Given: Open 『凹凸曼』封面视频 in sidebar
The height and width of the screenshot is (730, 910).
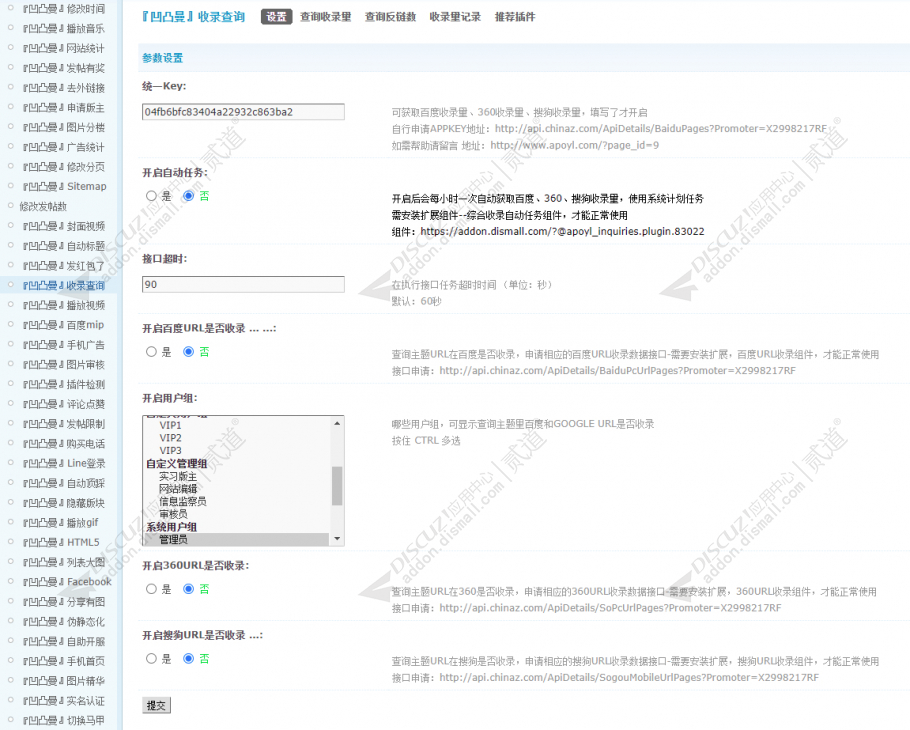Looking at the screenshot, I should 64,226.
